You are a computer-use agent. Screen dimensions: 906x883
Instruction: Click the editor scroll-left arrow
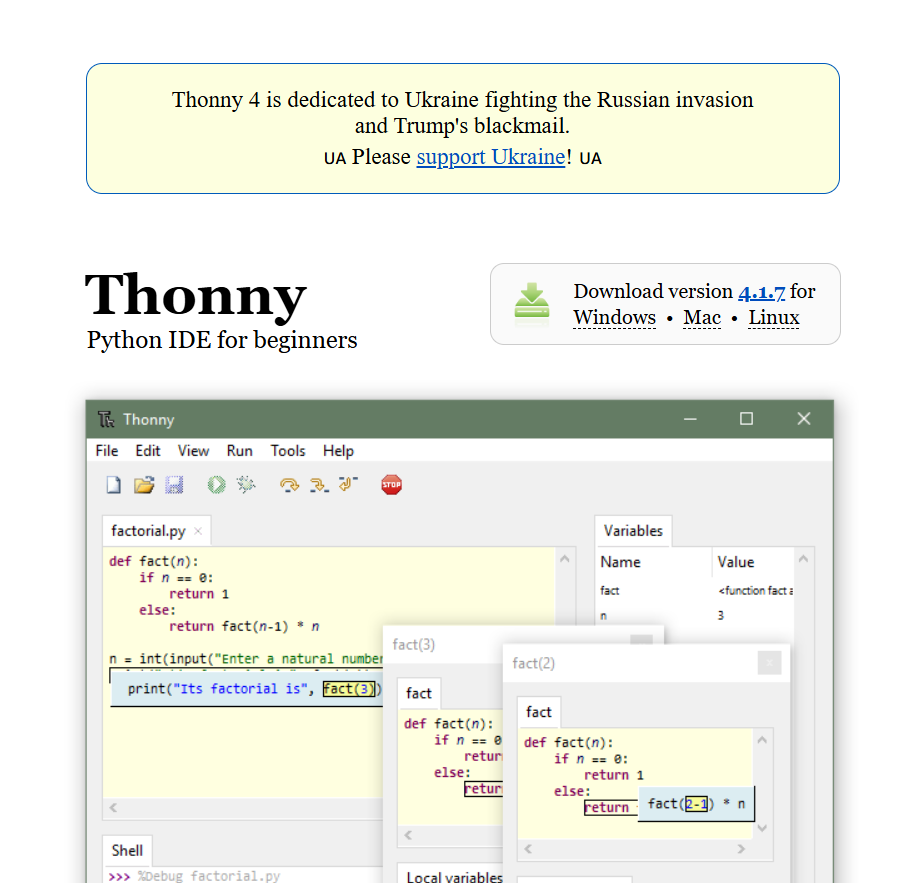click(x=113, y=808)
